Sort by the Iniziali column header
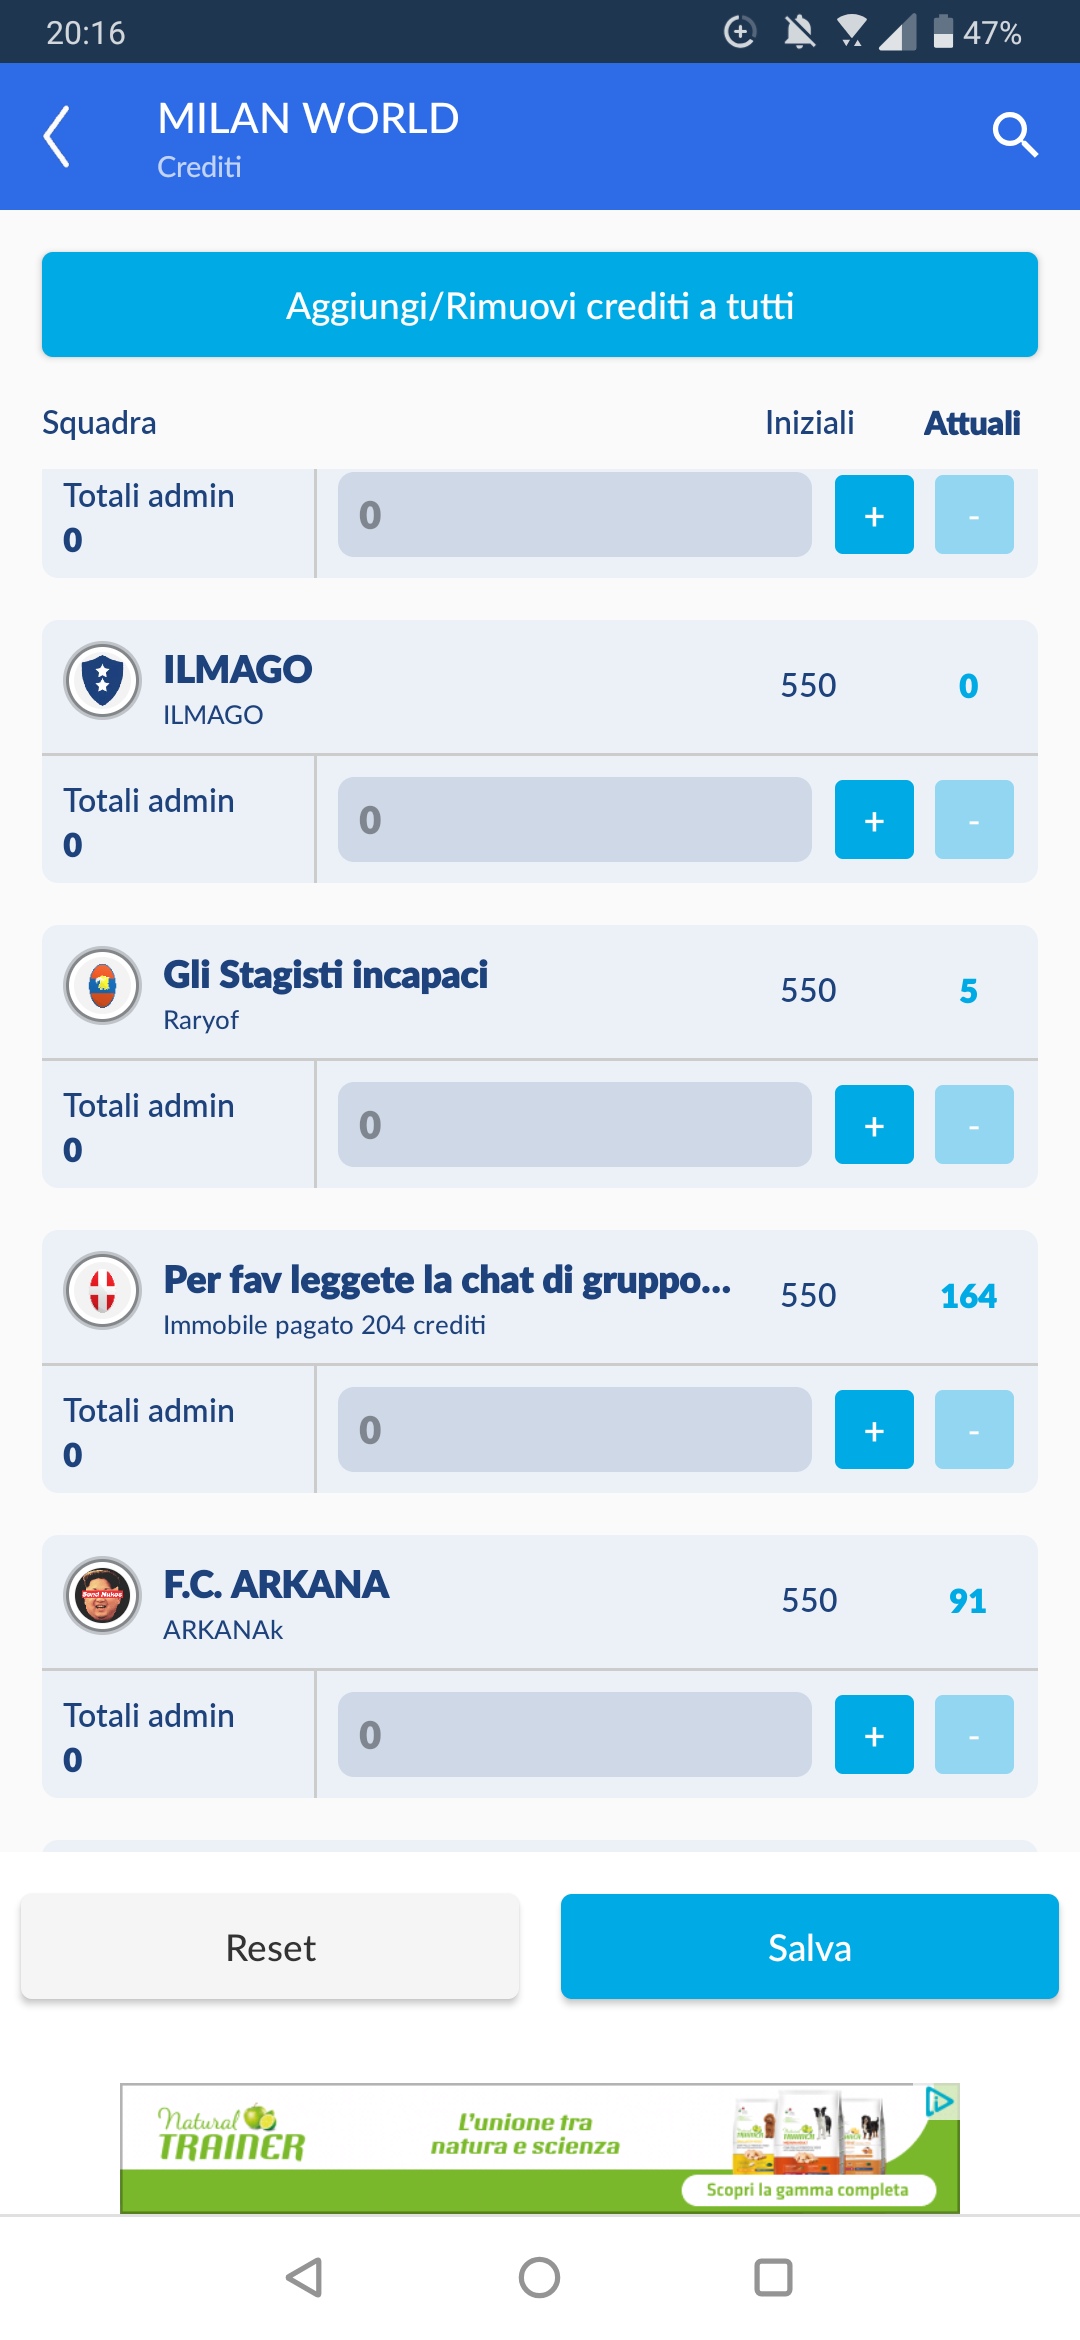This screenshot has height=2340, width=1080. click(809, 423)
